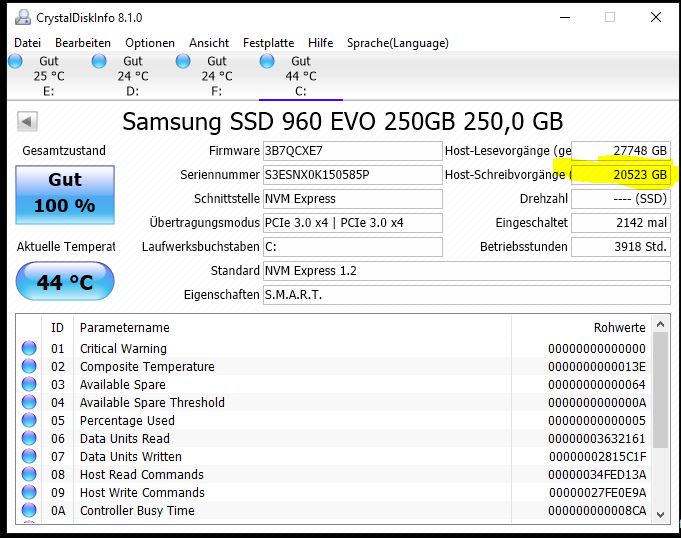Click status icon of Data Units Written row
The height and width of the screenshot is (538, 681).
pos(29,456)
